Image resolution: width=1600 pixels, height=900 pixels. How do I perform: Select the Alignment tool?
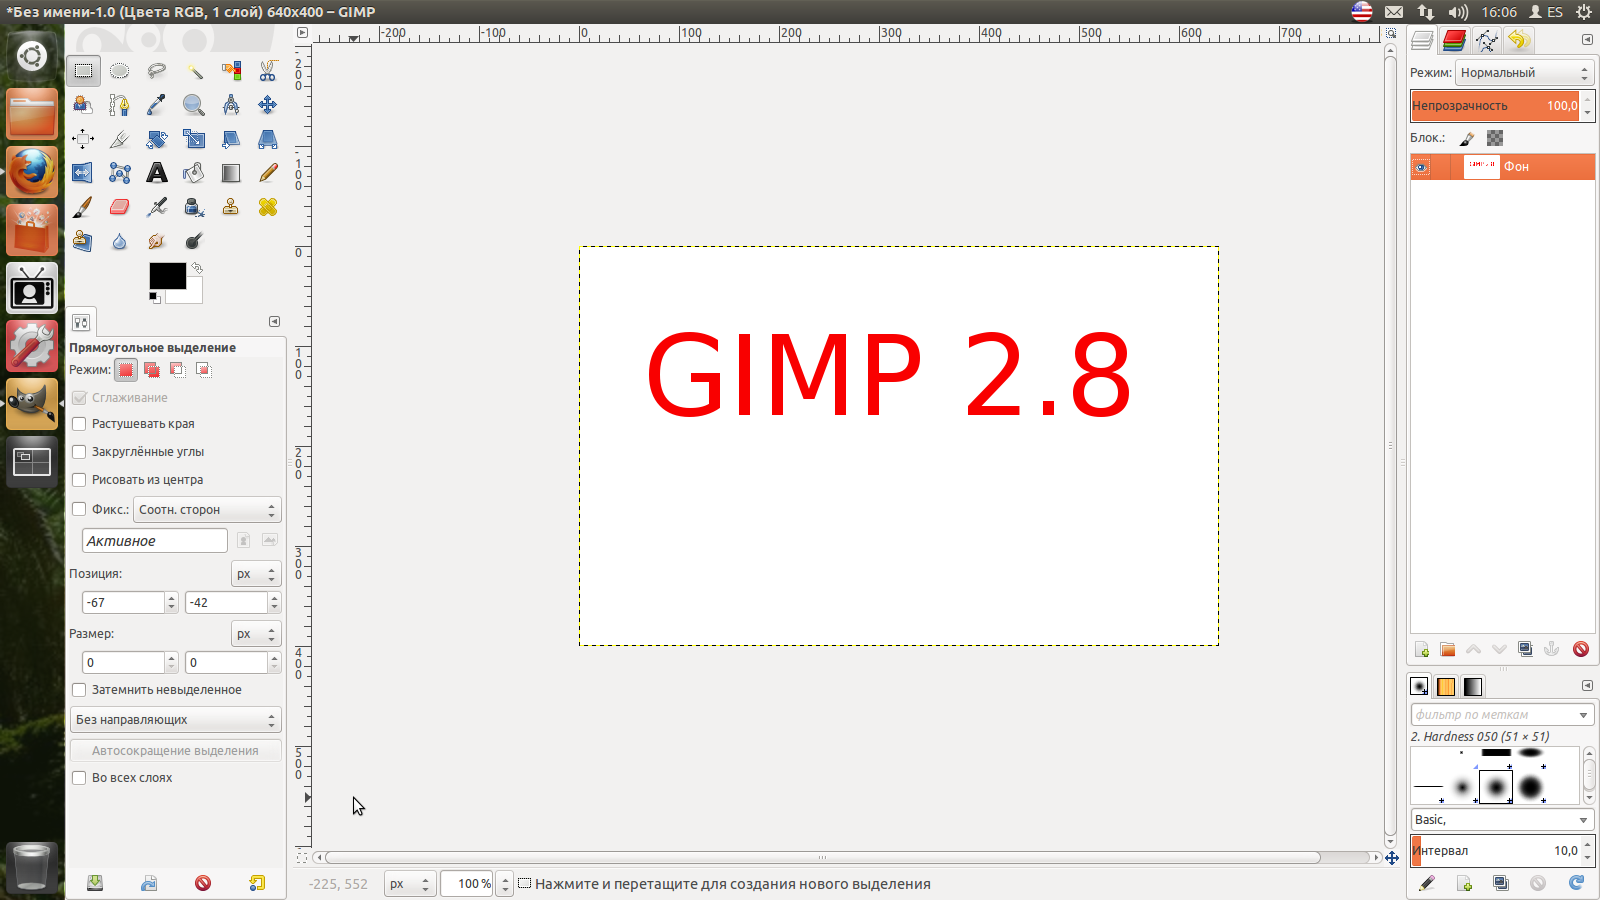click(83, 139)
